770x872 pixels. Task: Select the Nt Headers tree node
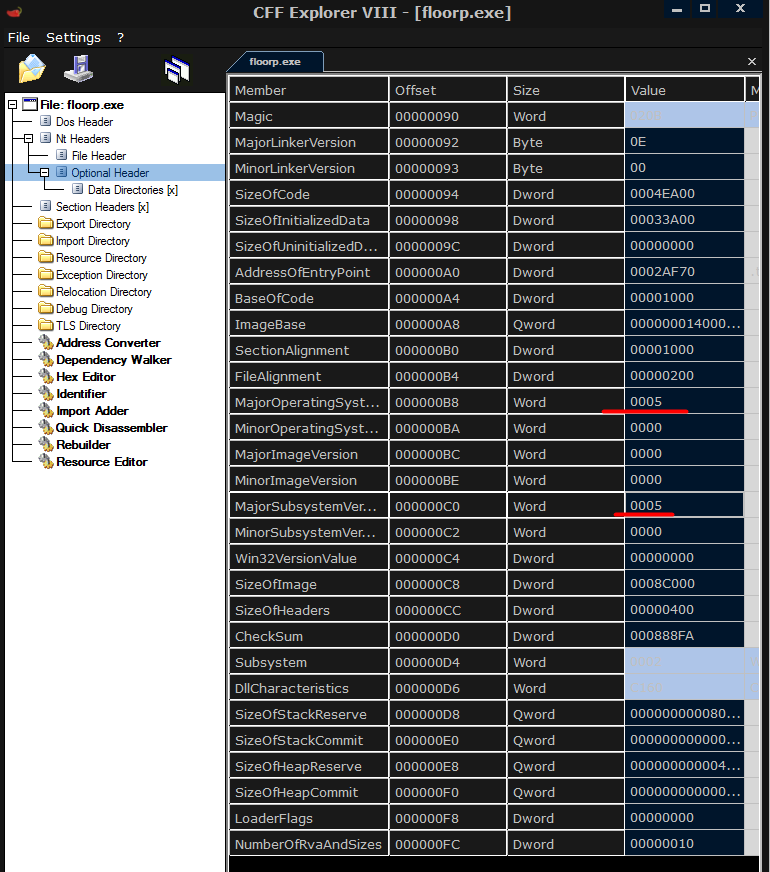click(82, 139)
